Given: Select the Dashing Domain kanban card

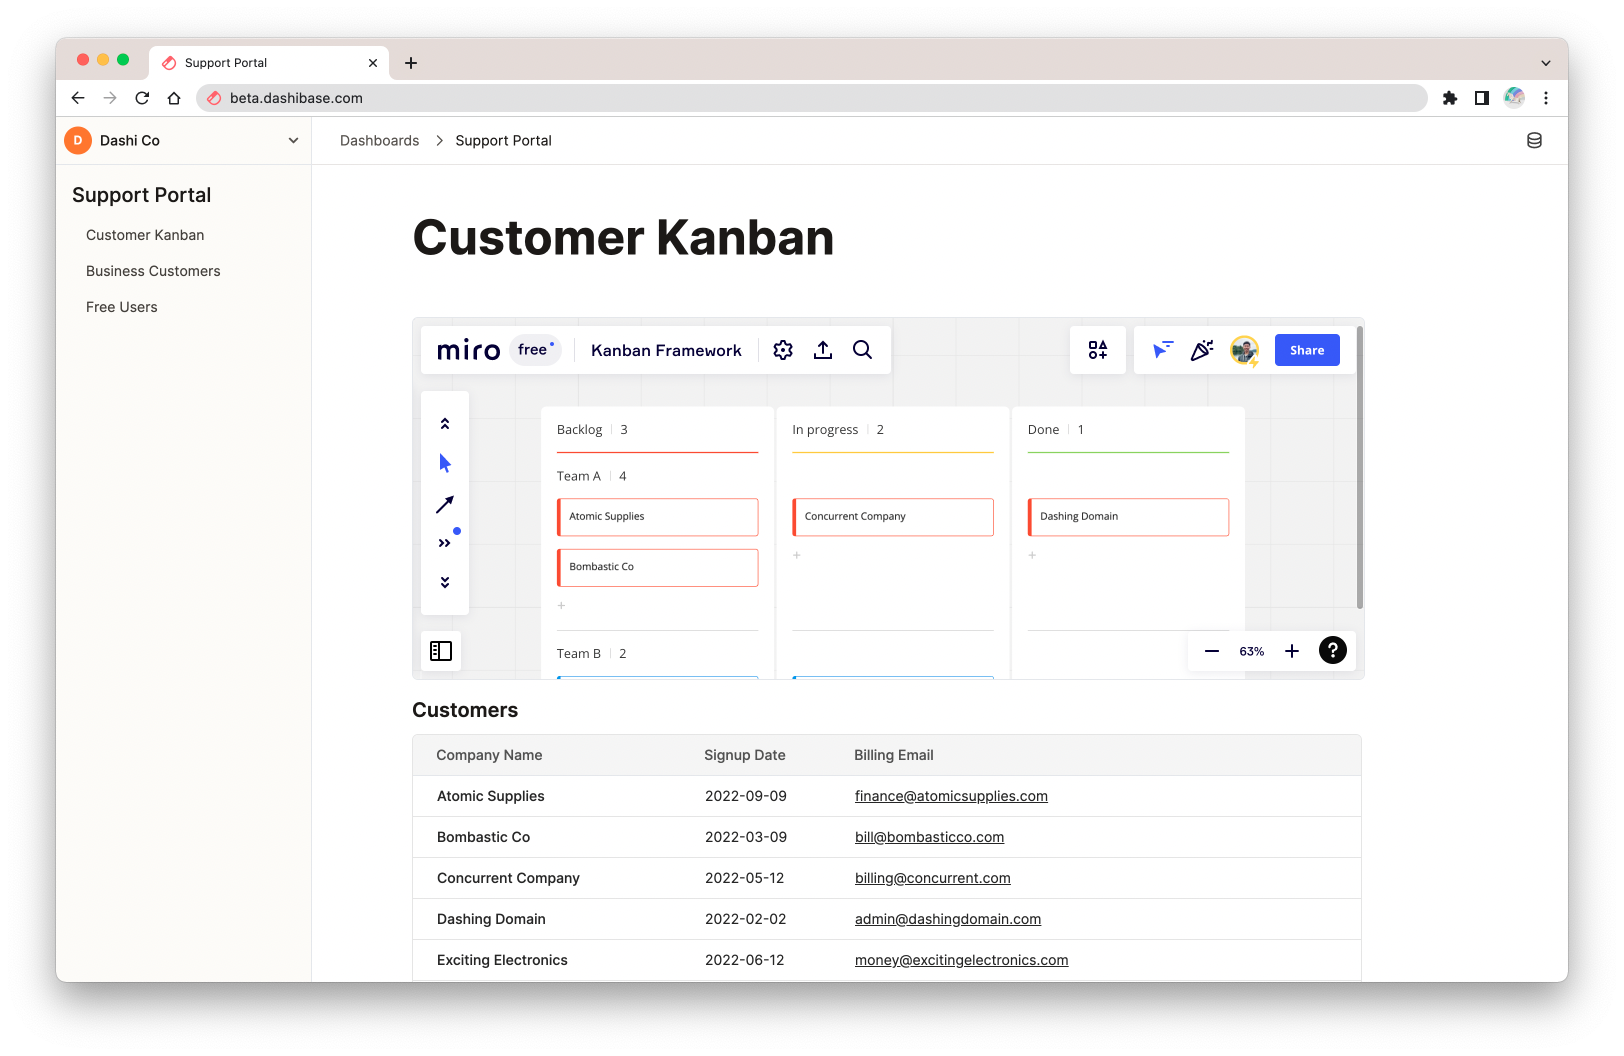Looking at the screenshot, I should (x=1128, y=517).
